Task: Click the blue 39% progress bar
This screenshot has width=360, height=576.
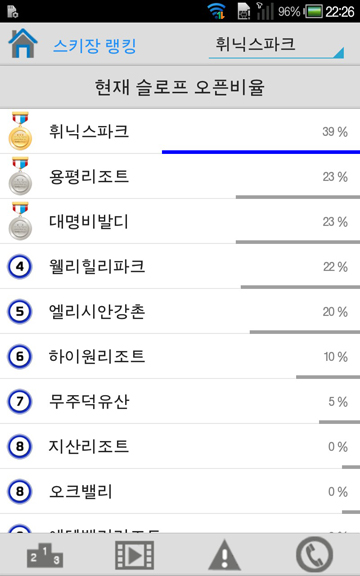Action: [x=261, y=152]
